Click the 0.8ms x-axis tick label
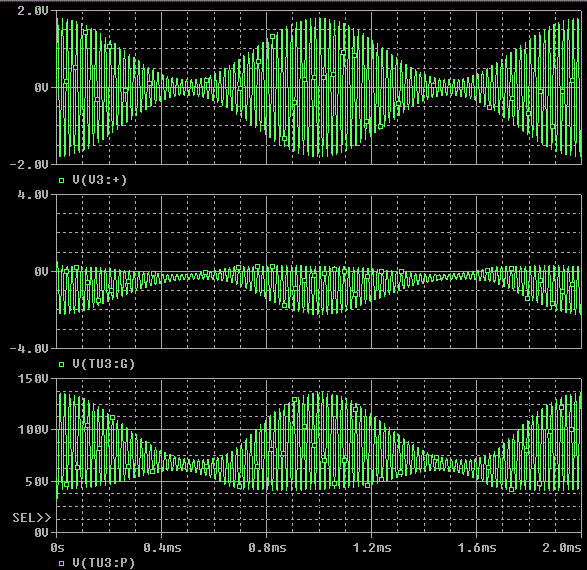 coord(267,548)
